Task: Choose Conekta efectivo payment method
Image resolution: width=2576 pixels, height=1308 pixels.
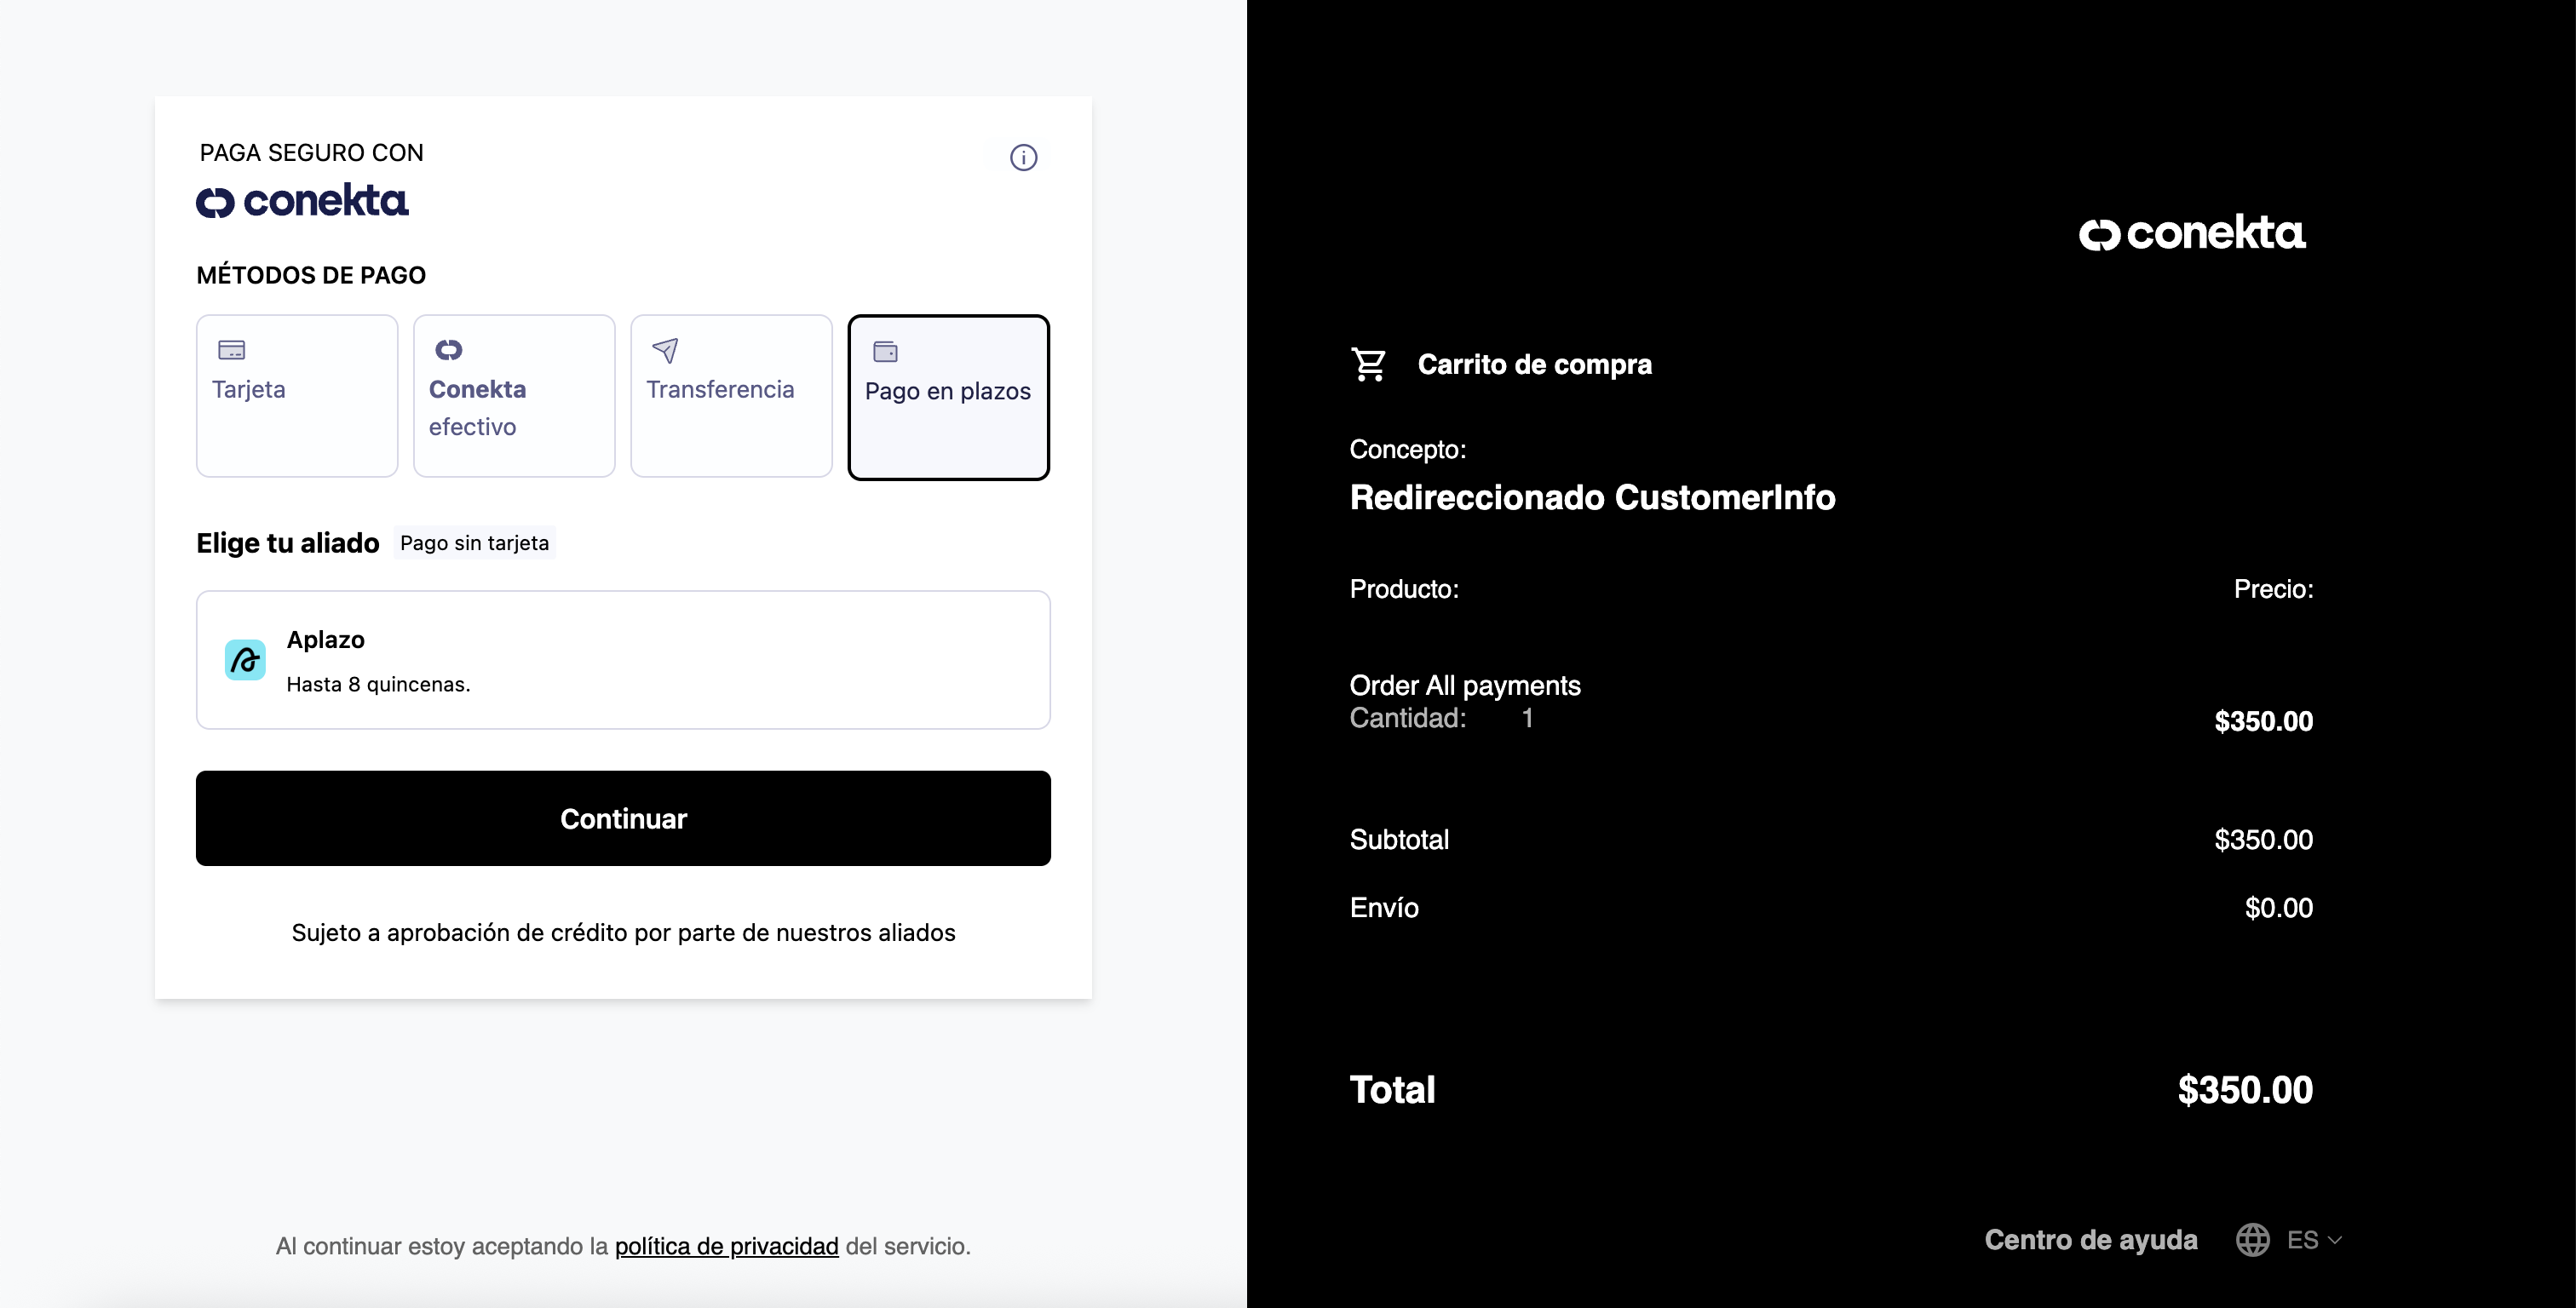Action: tap(514, 396)
